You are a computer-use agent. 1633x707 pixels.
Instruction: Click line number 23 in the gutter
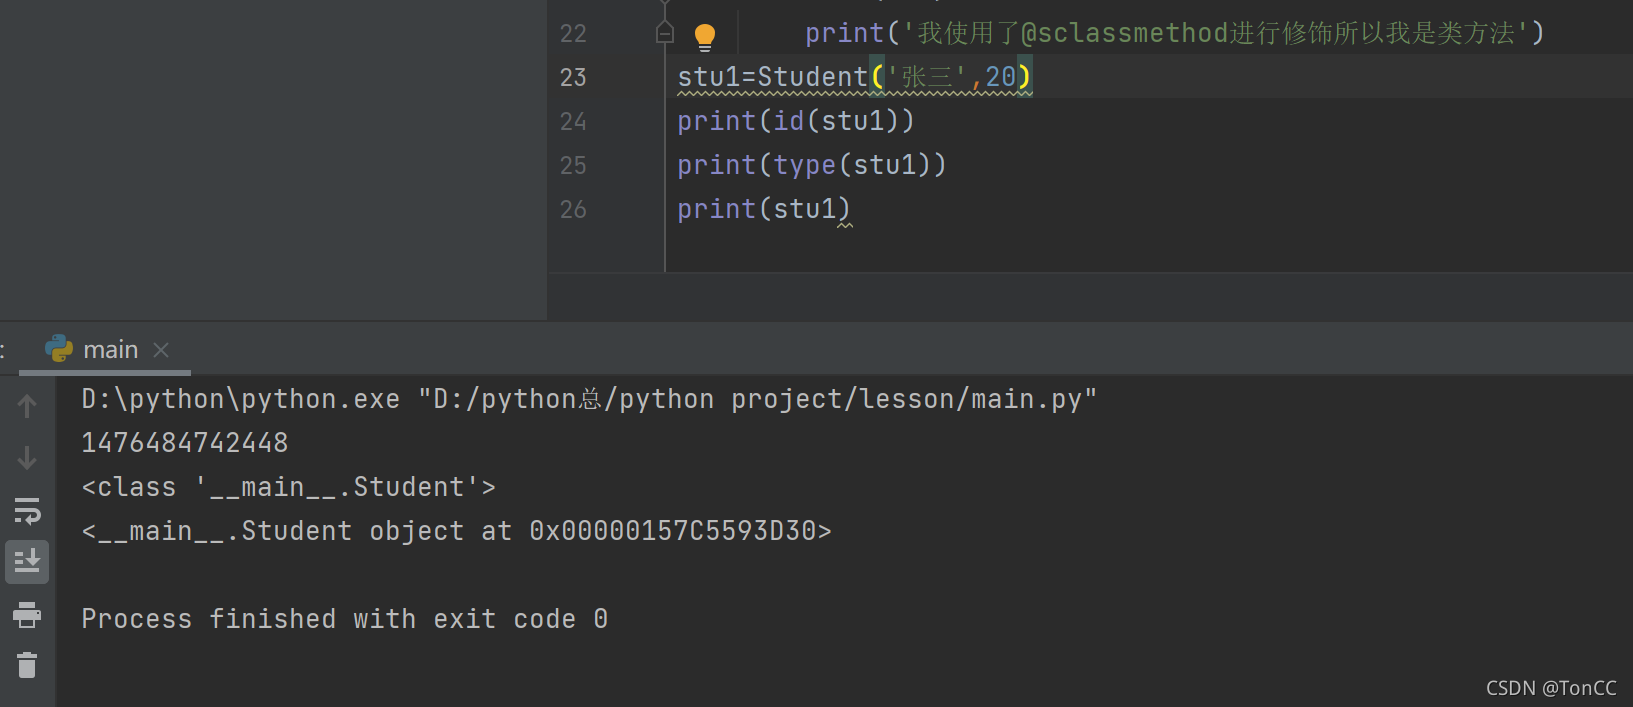click(573, 77)
